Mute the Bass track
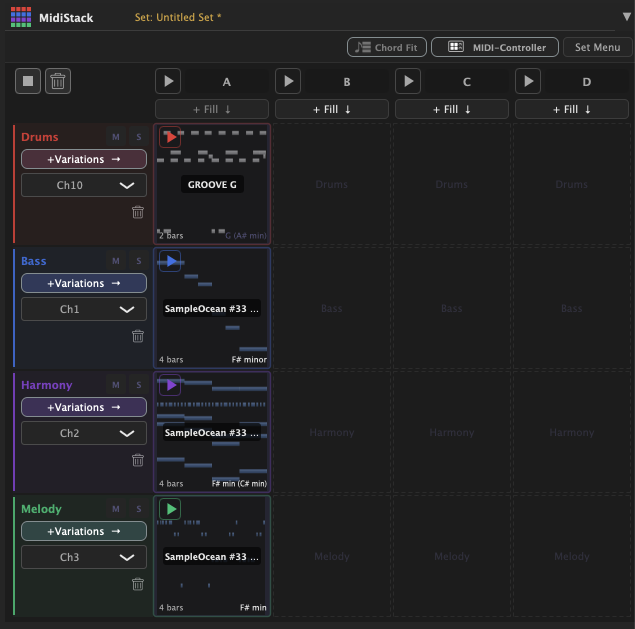635x629 pixels. click(116, 261)
